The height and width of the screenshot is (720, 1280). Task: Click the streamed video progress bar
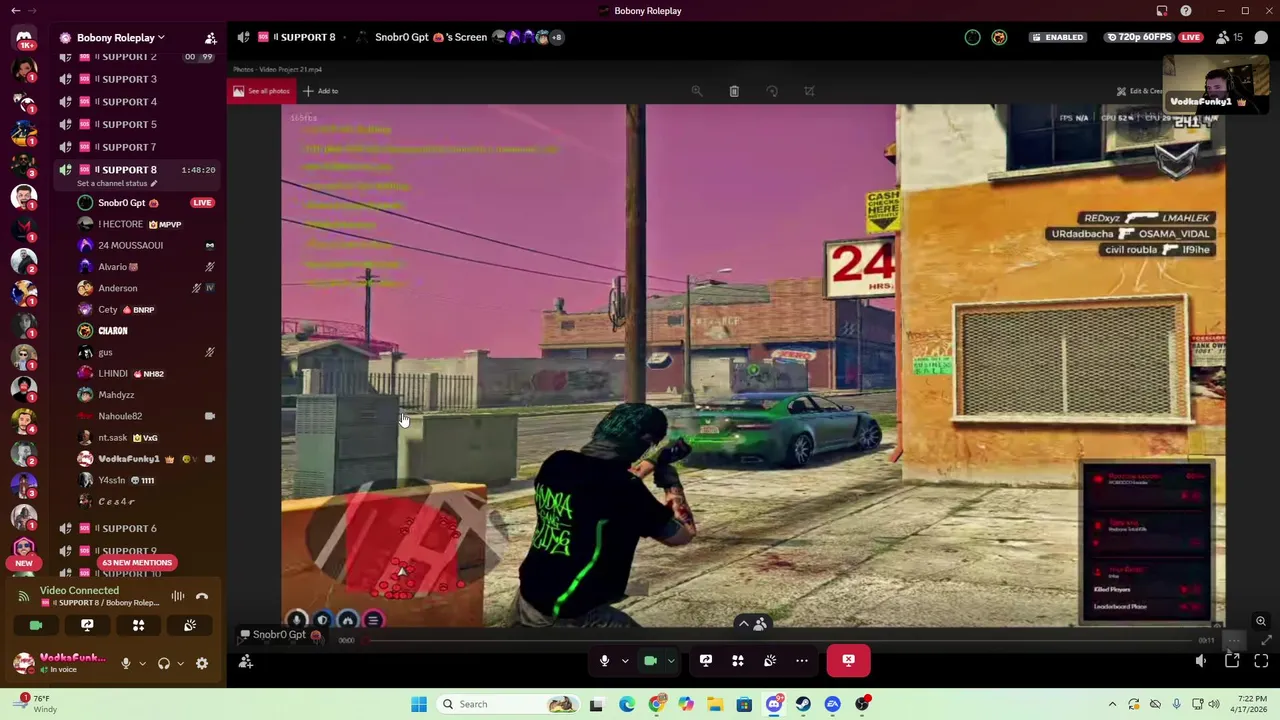click(780, 640)
